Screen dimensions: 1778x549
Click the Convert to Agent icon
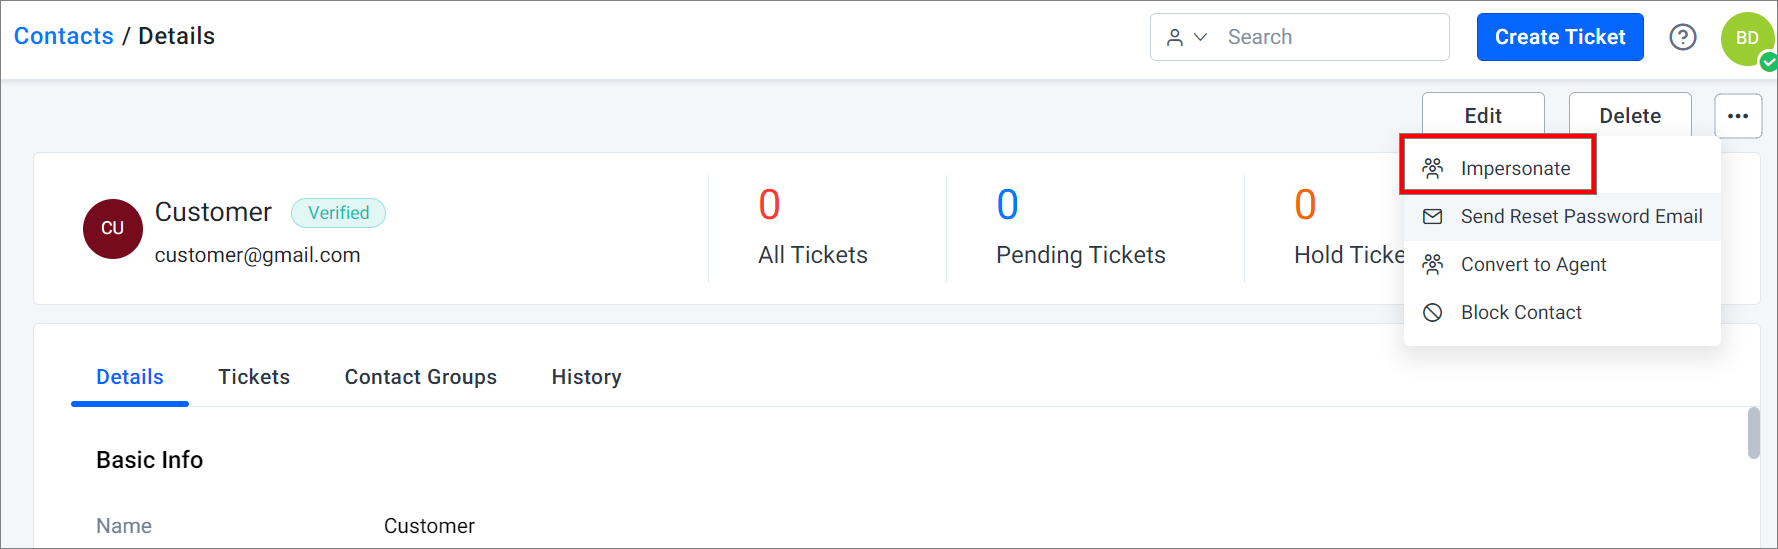[1433, 264]
